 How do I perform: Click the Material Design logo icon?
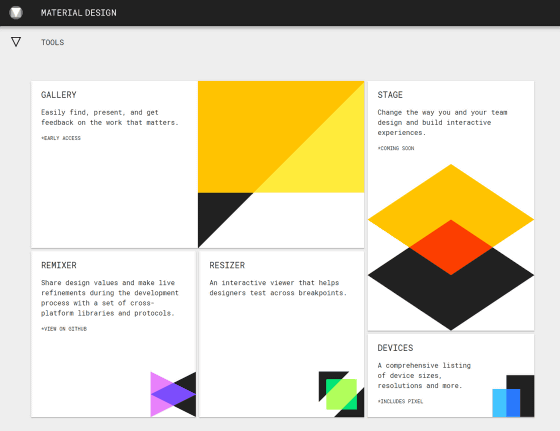[16, 13]
